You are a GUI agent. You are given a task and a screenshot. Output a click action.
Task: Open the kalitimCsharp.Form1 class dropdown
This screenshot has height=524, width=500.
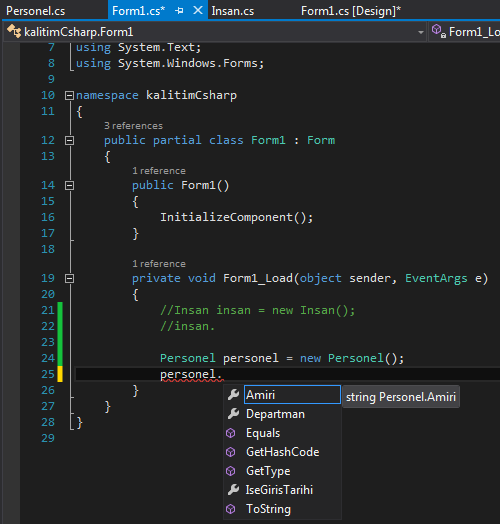[215, 32]
